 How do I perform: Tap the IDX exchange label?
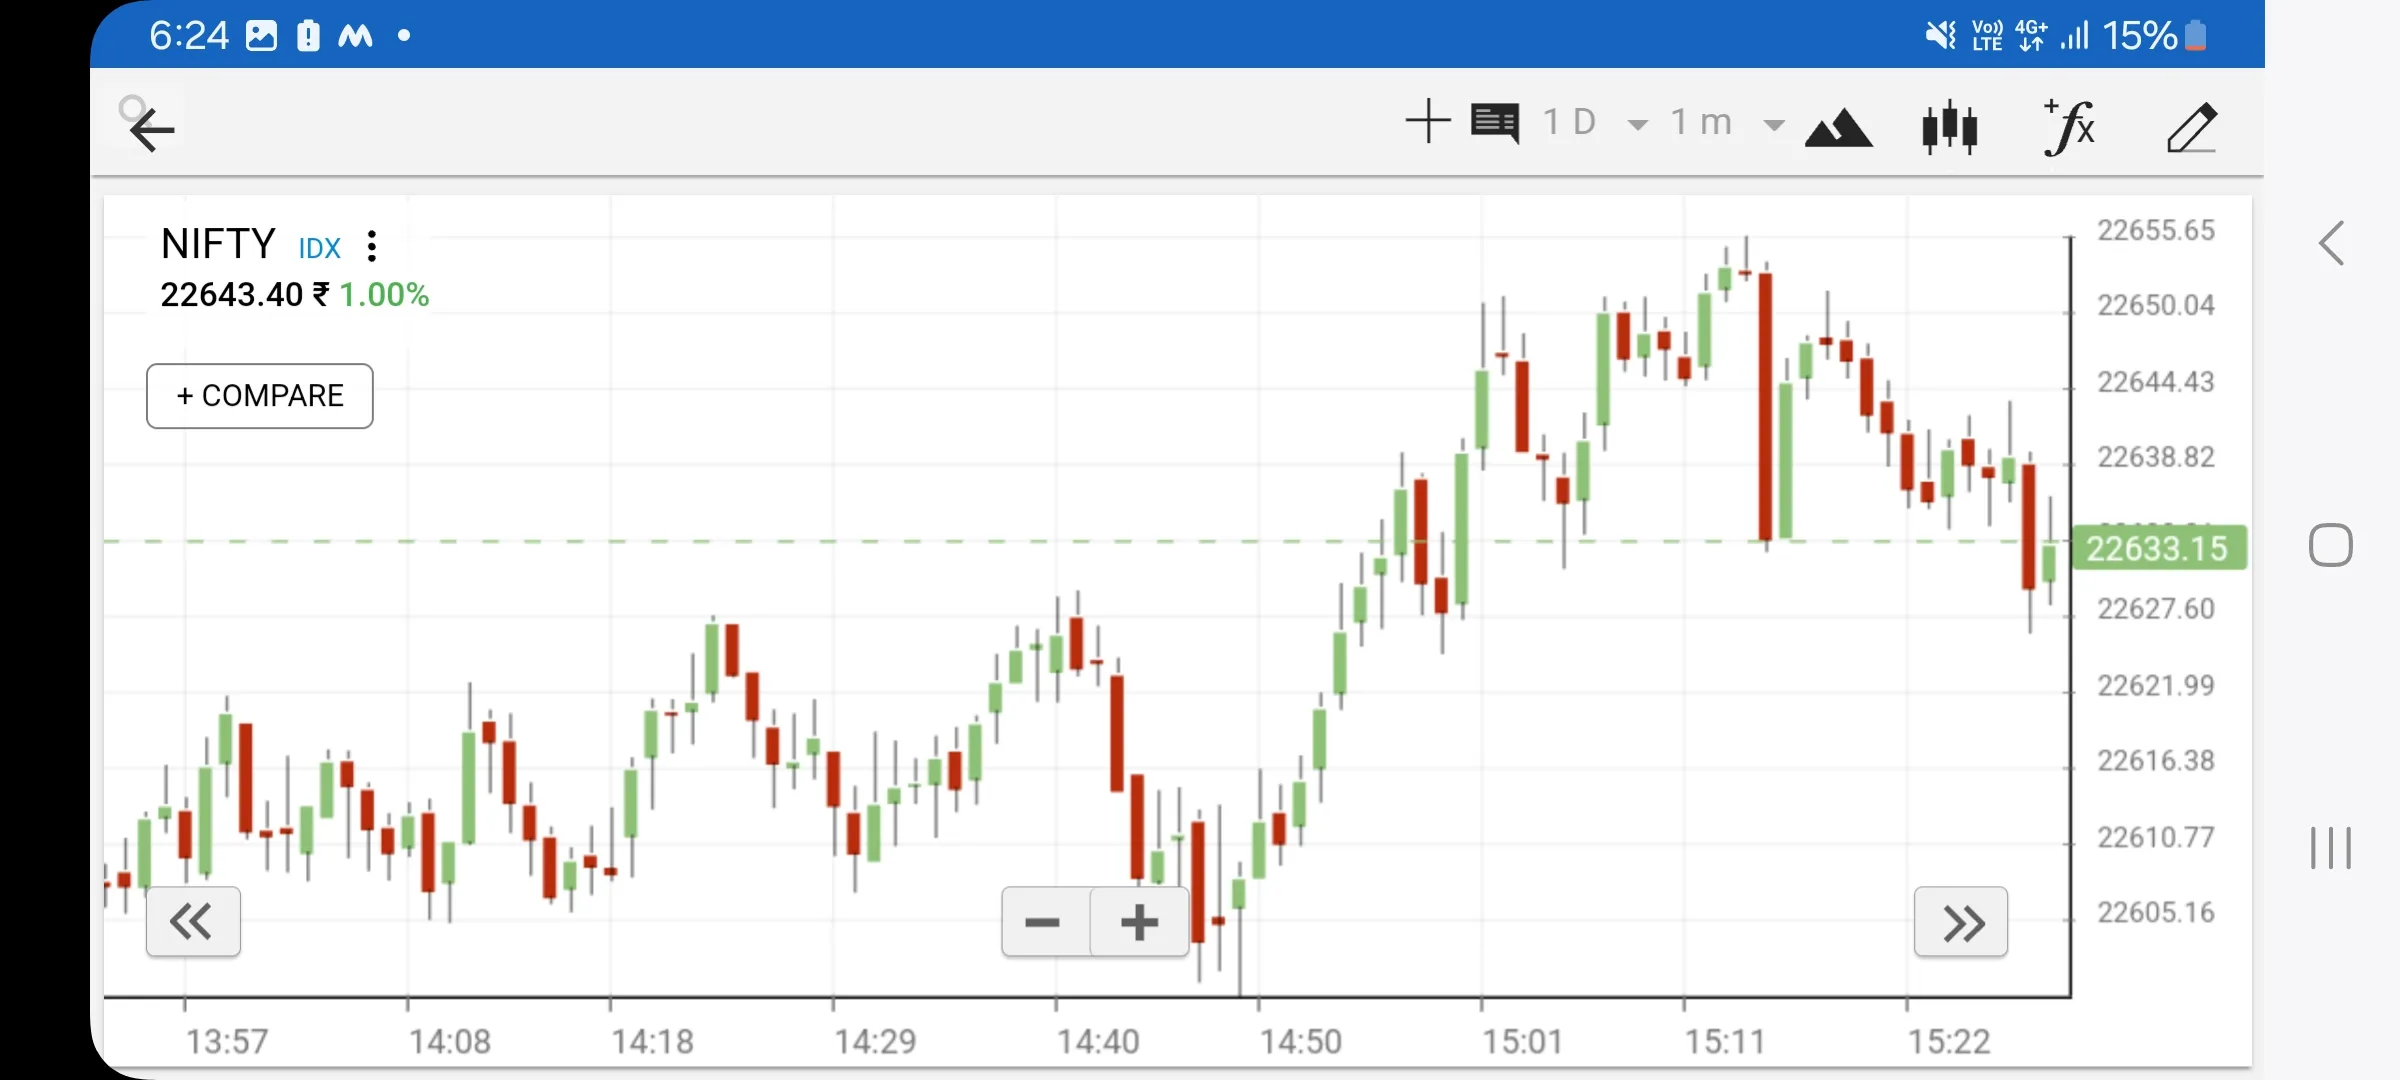tap(320, 248)
